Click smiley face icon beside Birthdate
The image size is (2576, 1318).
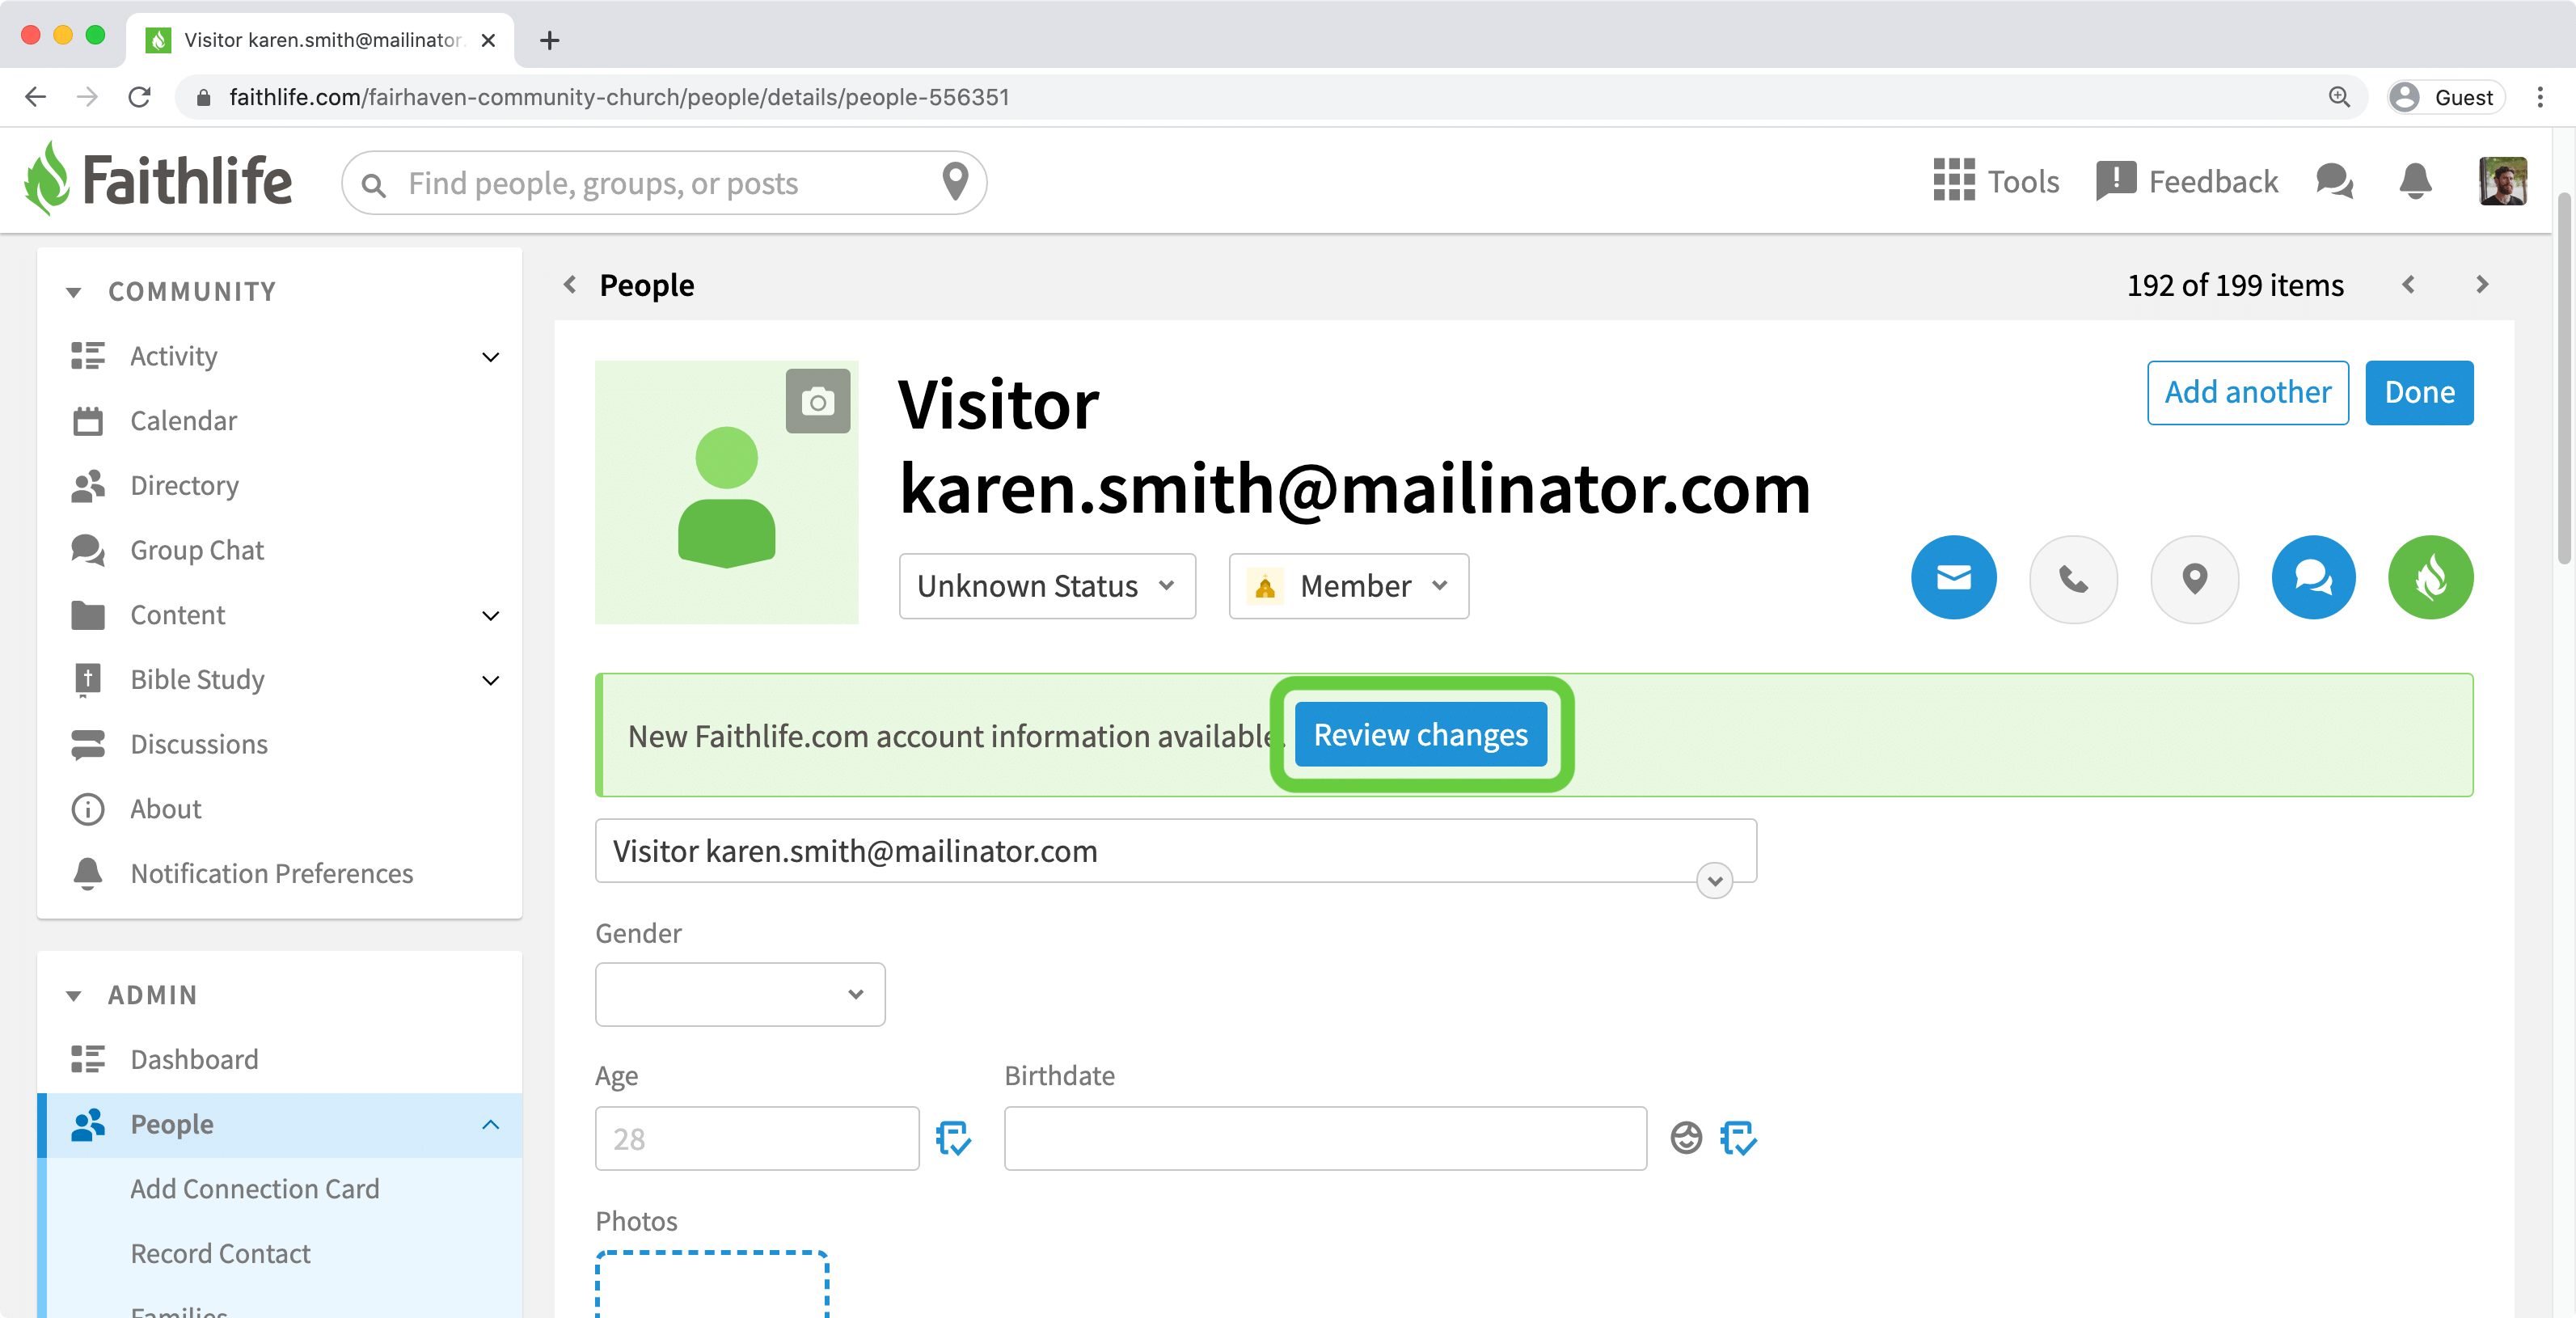coord(1686,1137)
